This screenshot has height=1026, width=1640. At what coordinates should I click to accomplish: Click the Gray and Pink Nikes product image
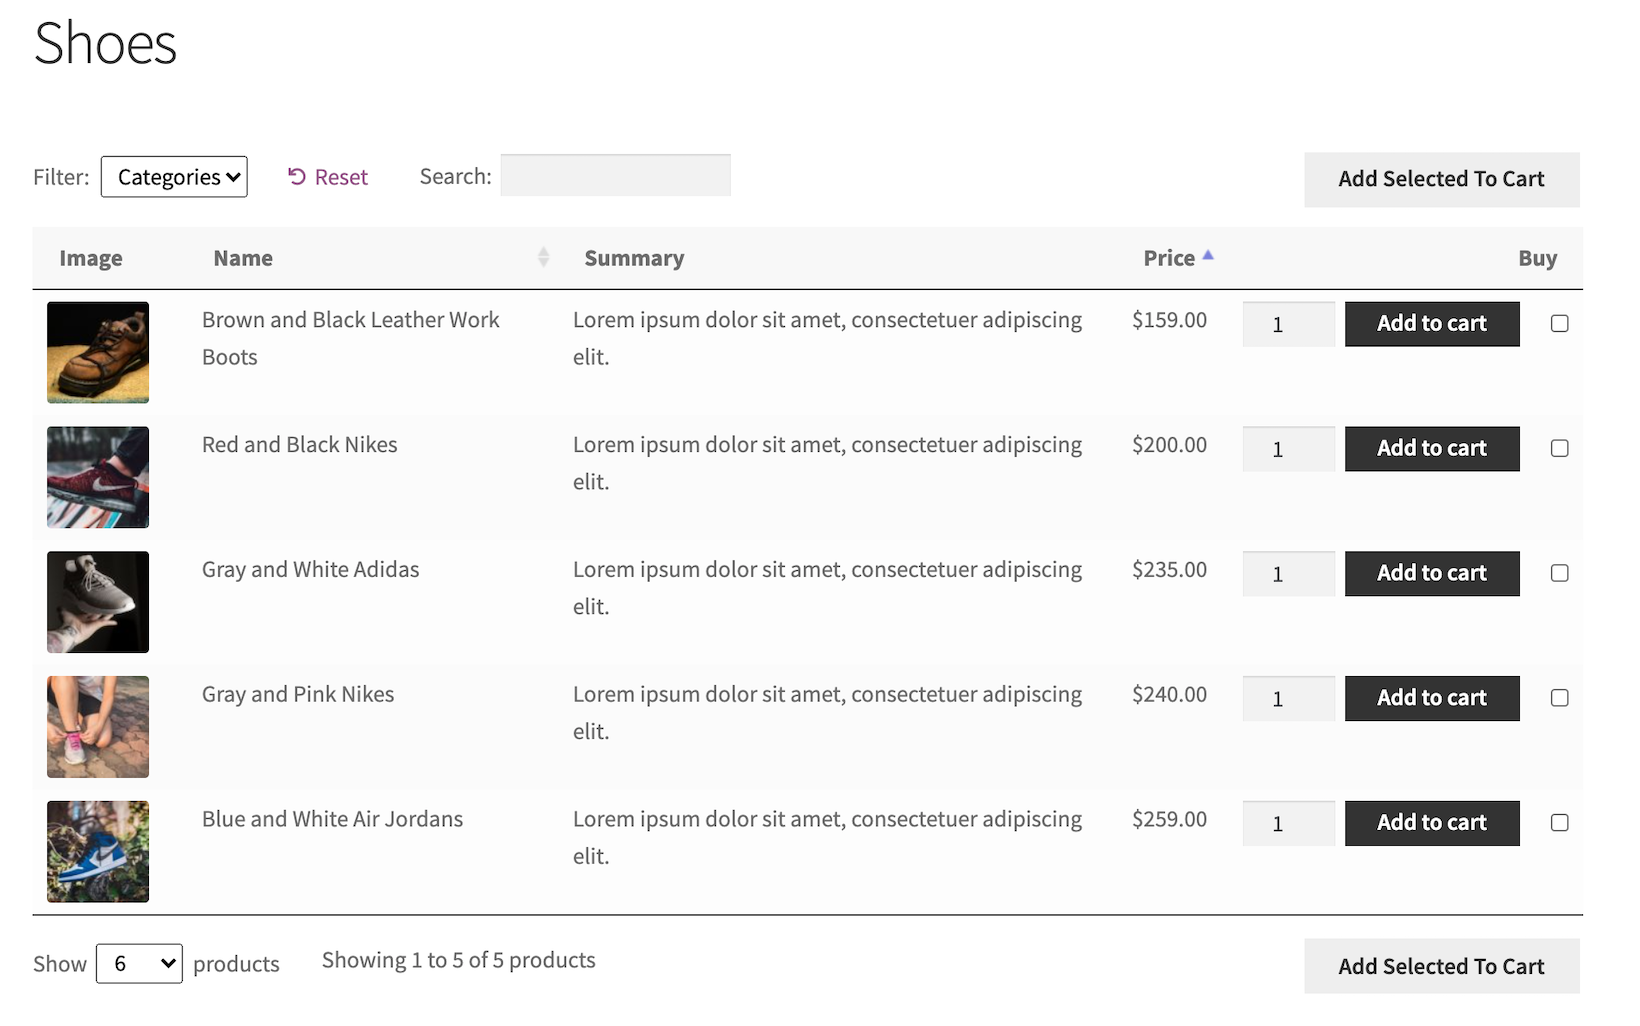point(97,727)
